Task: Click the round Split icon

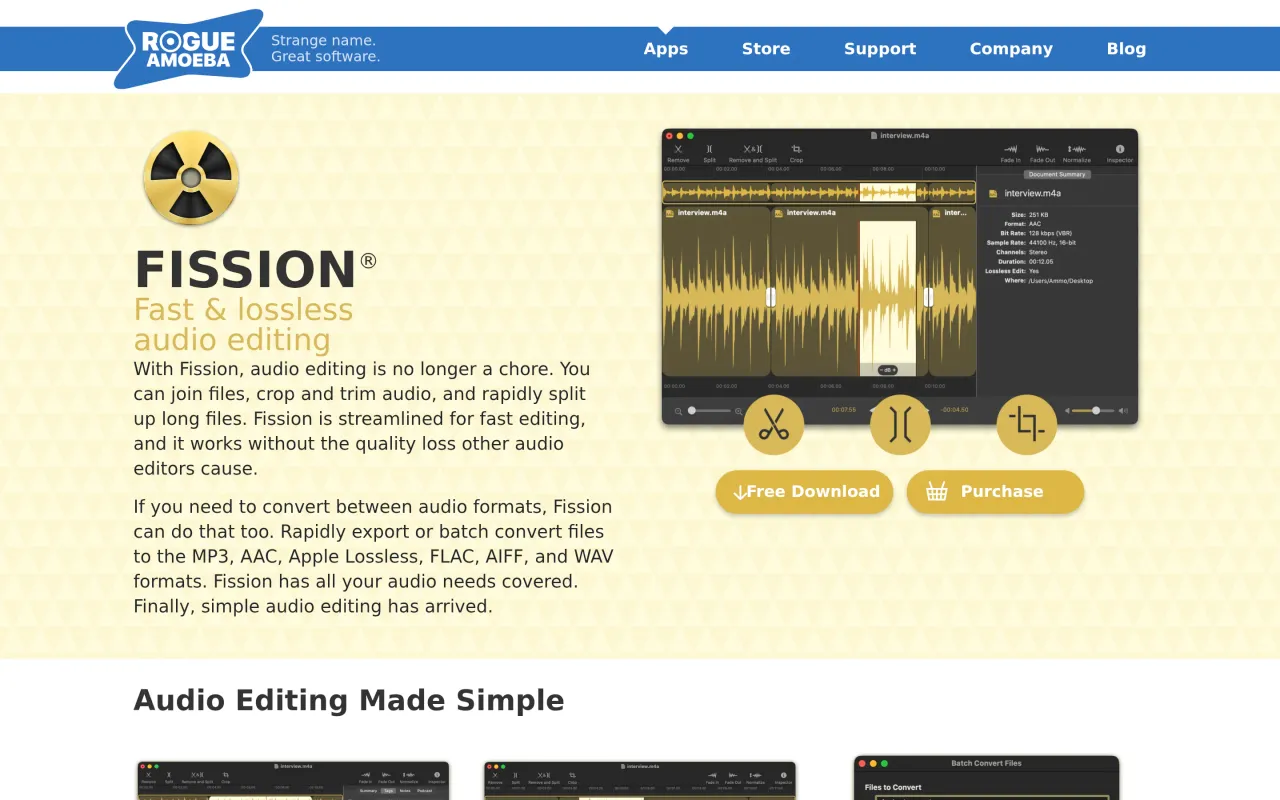Action: (900, 425)
